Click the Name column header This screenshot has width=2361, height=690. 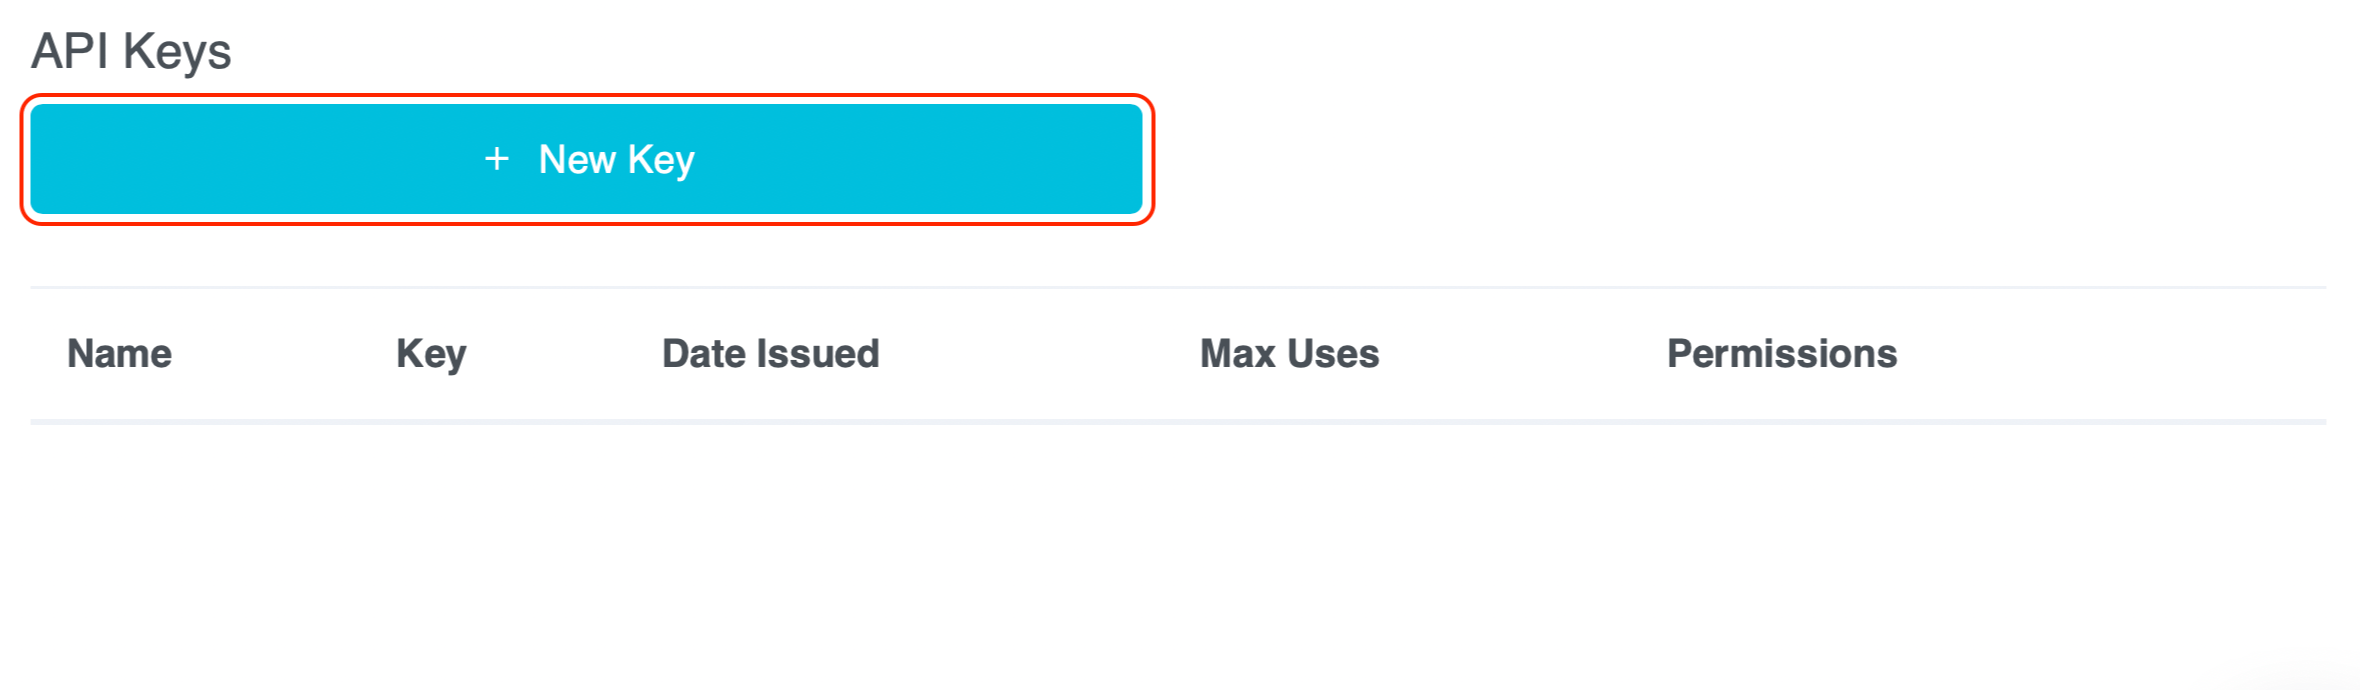118,353
